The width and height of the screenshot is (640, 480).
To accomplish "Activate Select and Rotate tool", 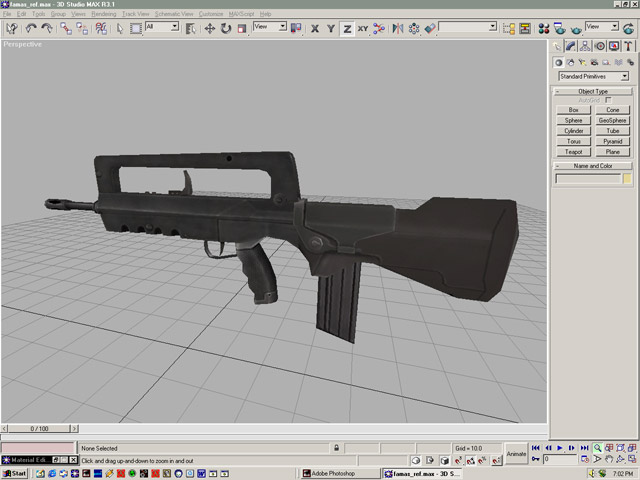I will [226, 28].
